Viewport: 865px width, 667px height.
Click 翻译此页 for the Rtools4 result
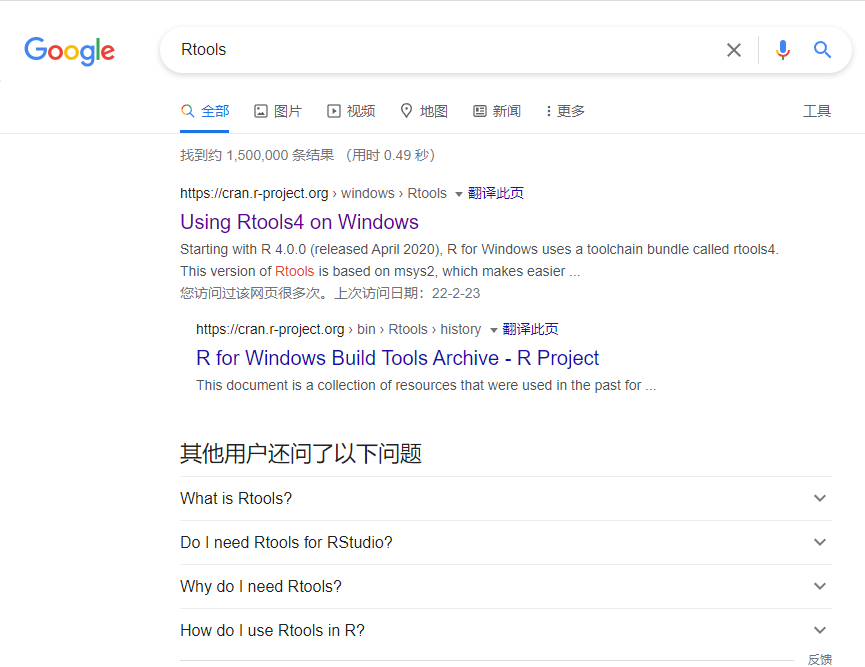495,193
